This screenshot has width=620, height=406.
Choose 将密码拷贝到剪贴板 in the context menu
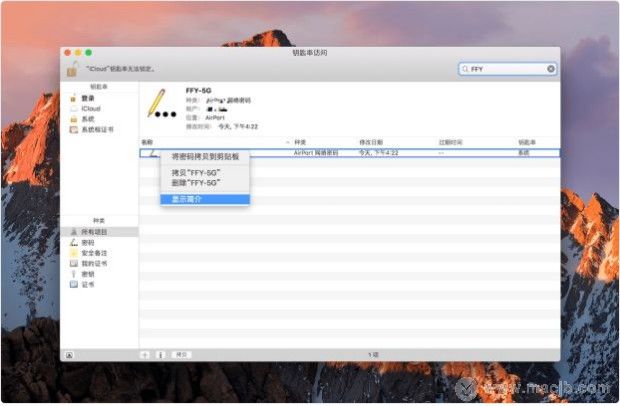point(205,157)
